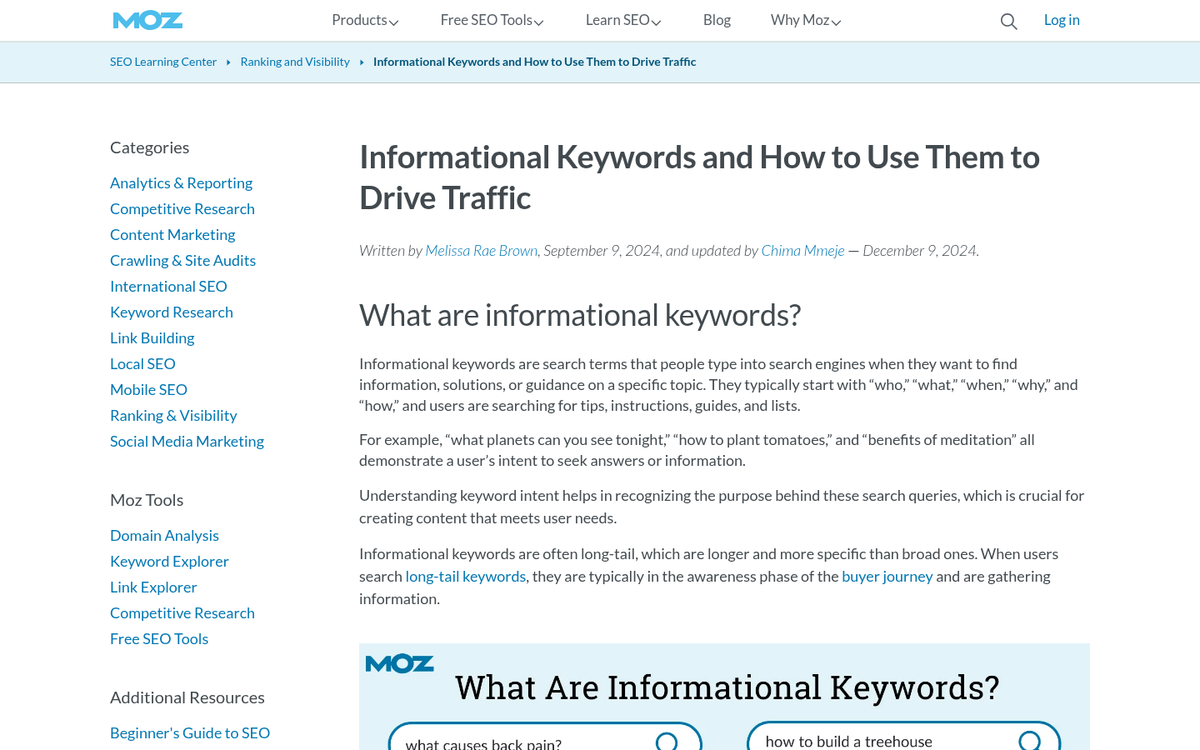The height and width of the screenshot is (750, 1200).
Task: Open site search using the magnifying glass icon
Action: (1008, 20)
